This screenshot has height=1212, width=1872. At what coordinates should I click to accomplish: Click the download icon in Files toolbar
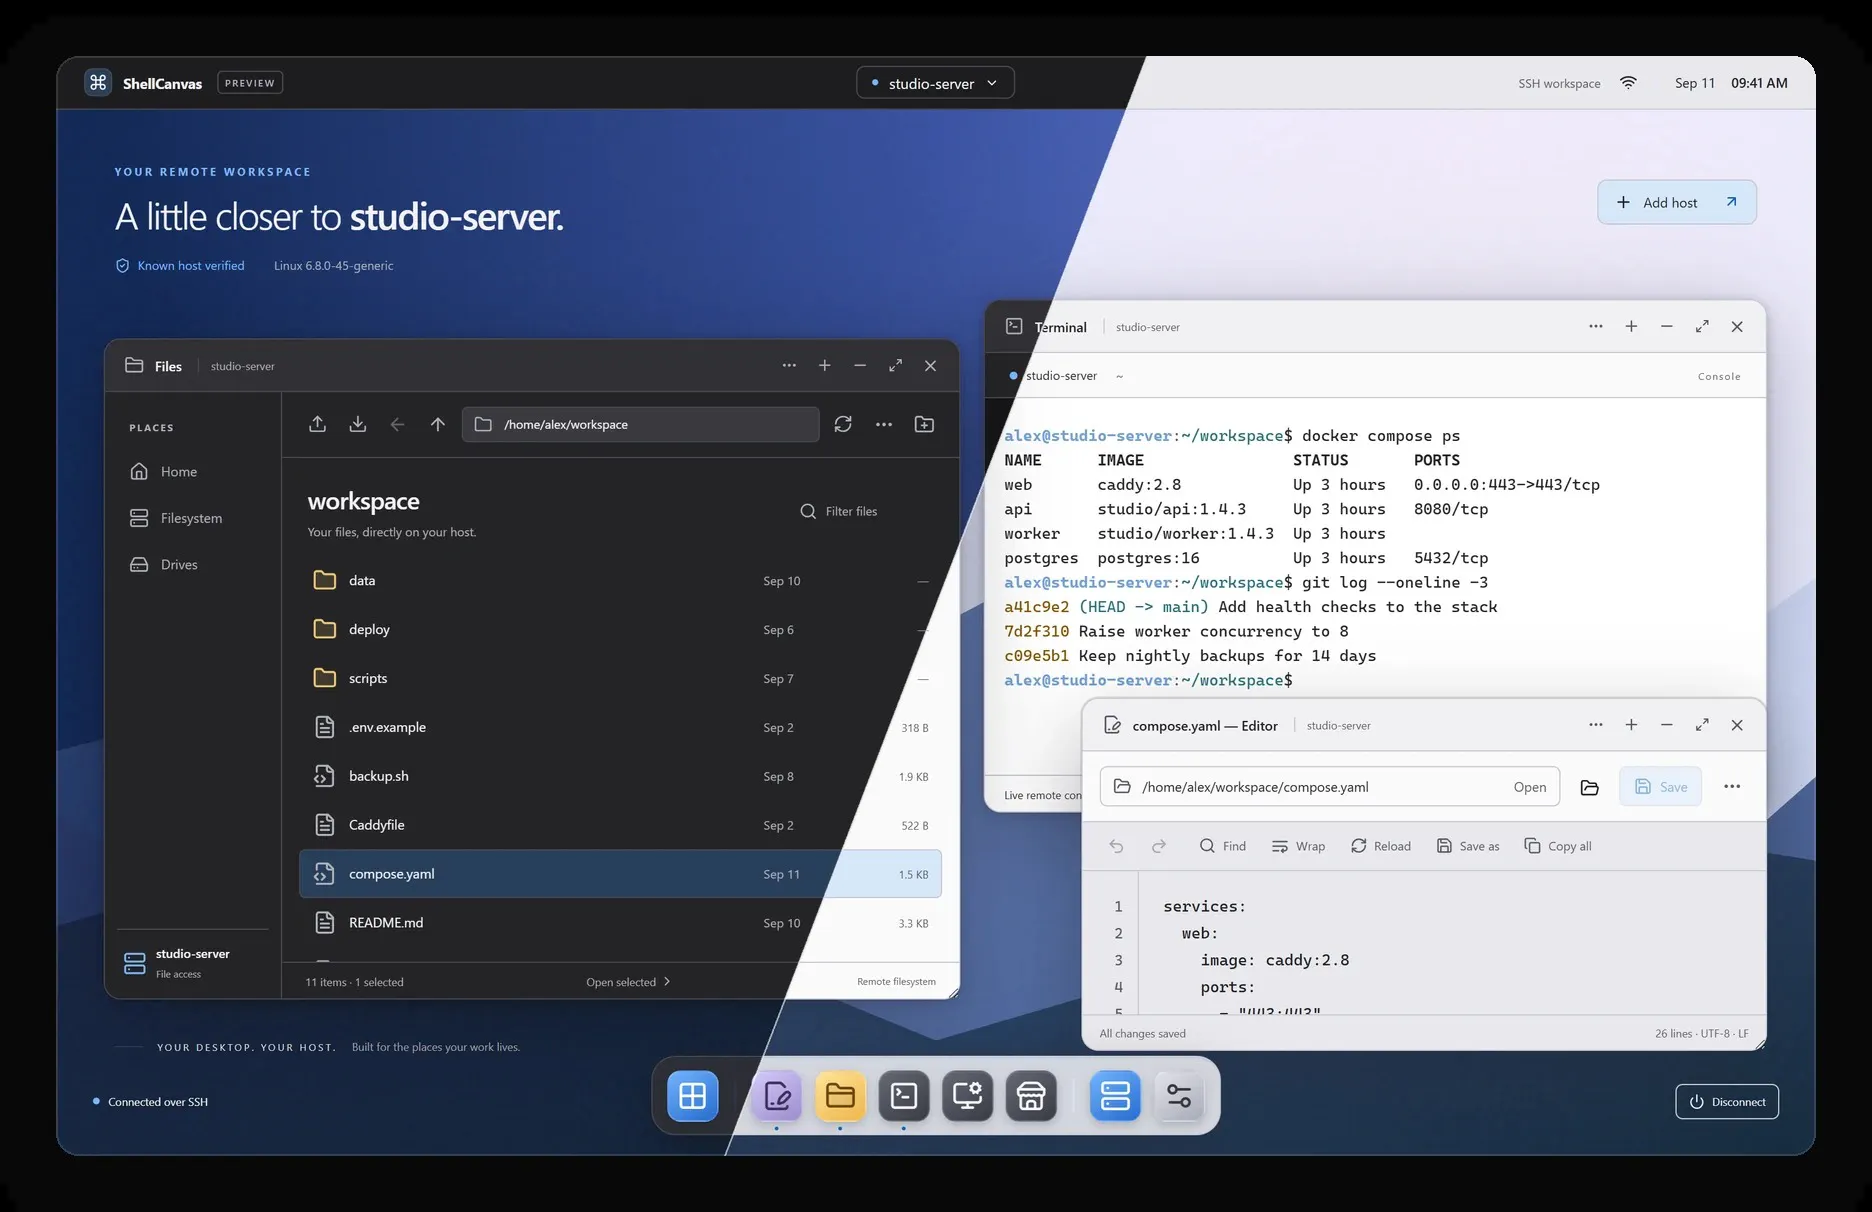tap(357, 424)
